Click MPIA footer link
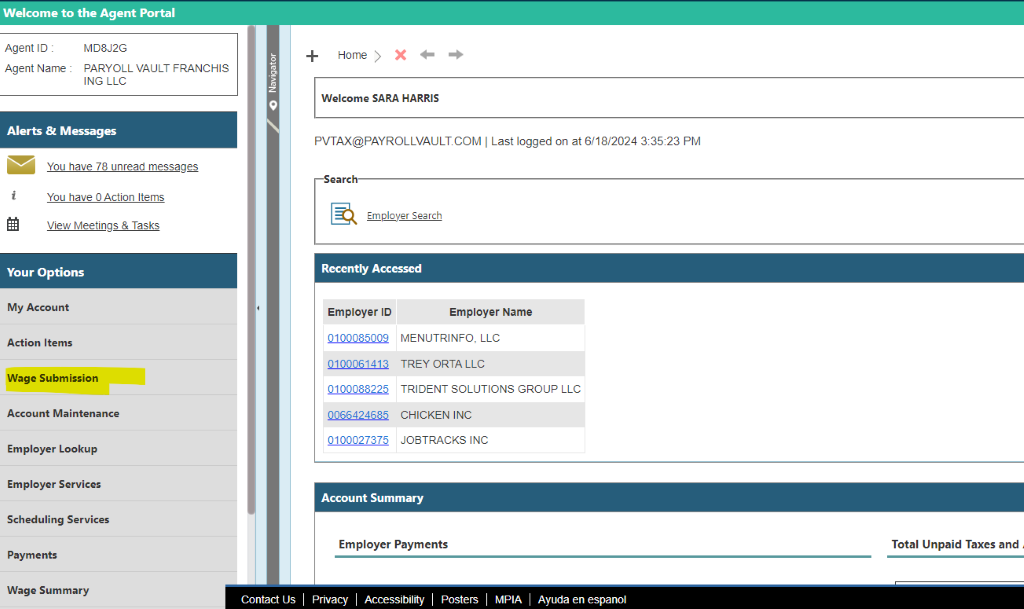The height and width of the screenshot is (609, 1024). 508,599
